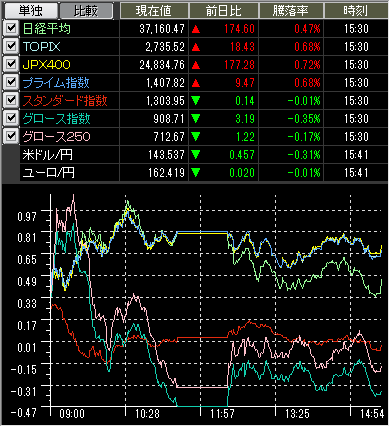Sort by the 騰落率 column header
This screenshot has width=390, height=427.
tap(291, 11)
